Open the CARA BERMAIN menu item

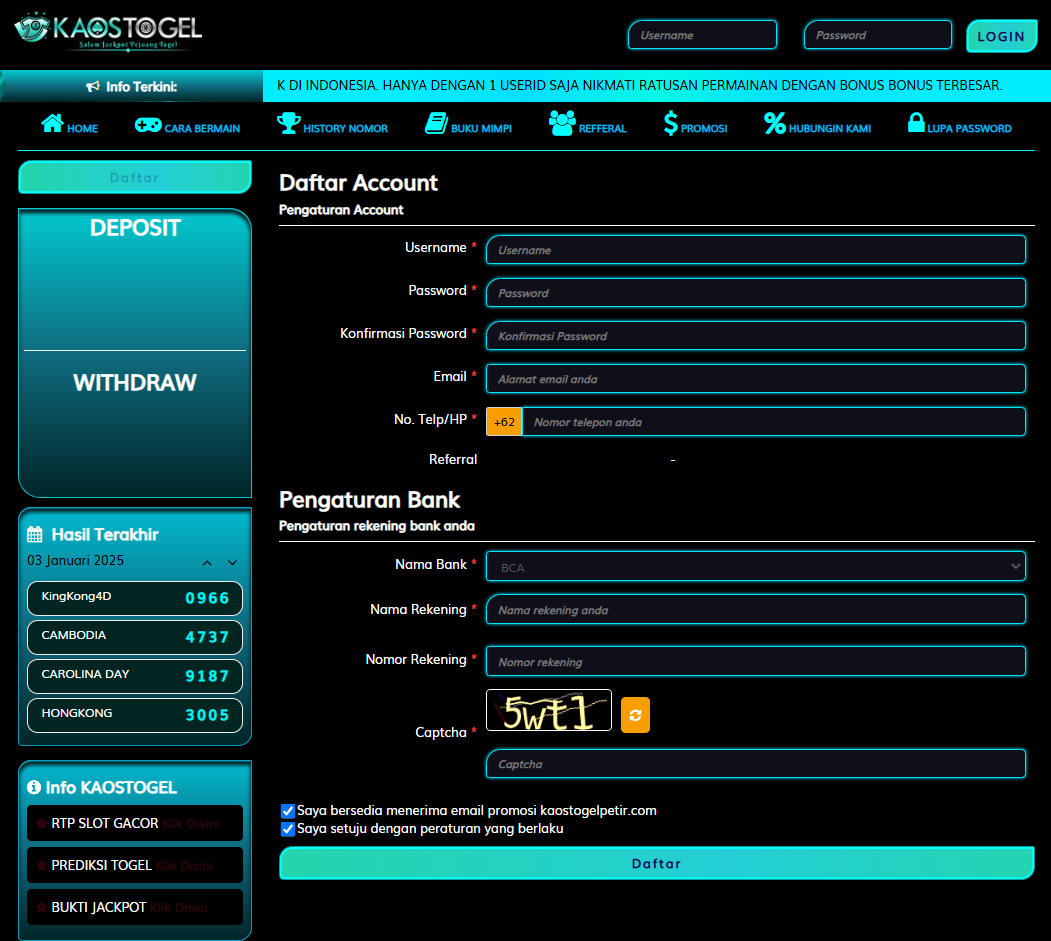tap(188, 125)
